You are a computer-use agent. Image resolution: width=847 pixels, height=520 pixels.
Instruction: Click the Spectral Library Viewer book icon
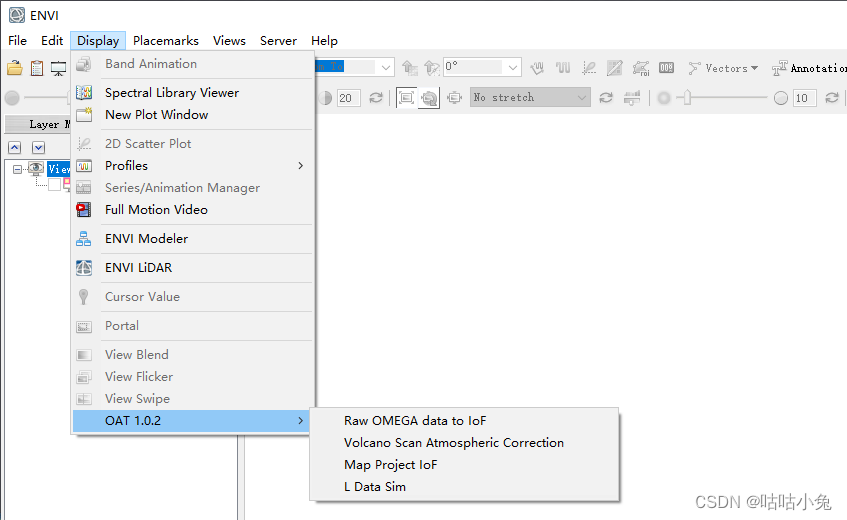[x=84, y=93]
